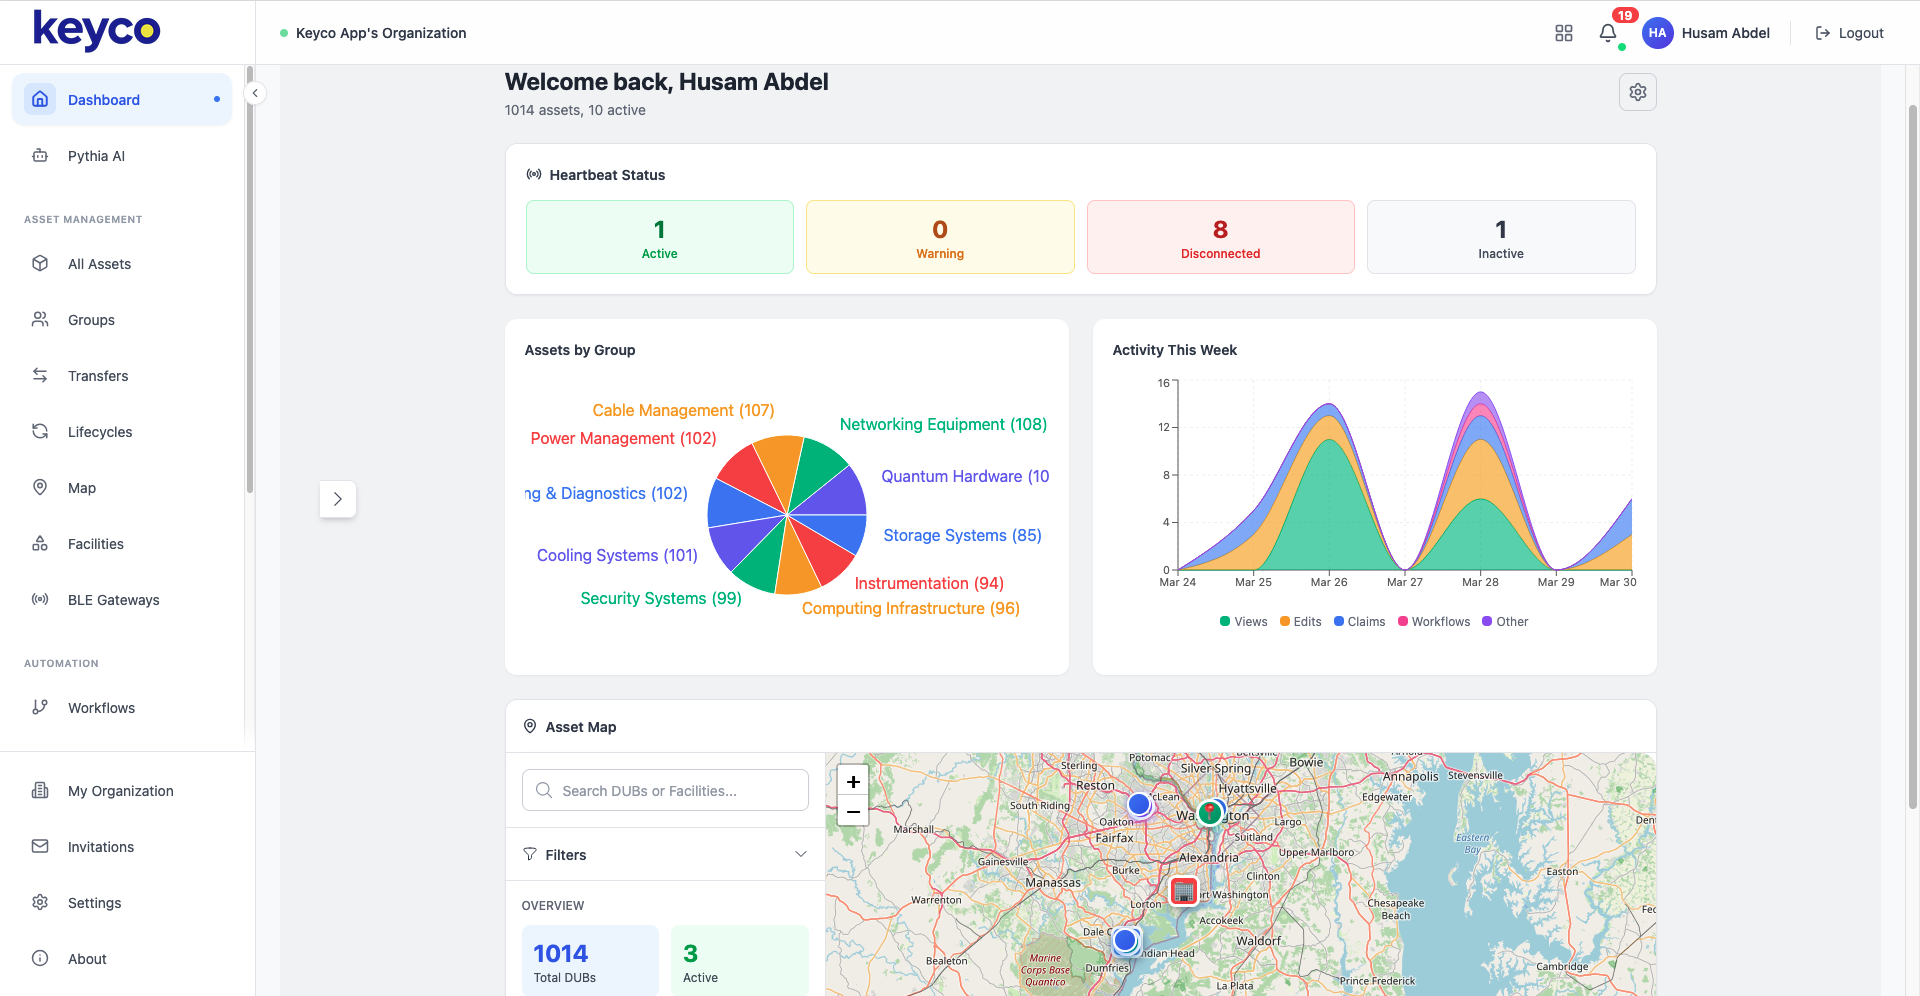Open My Organization
The height and width of the screenshot is (996, 1920).
click(119, 790)
